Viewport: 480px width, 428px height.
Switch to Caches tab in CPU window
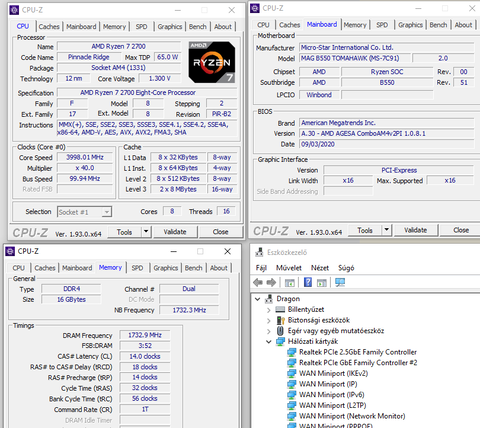click(49, 27)
